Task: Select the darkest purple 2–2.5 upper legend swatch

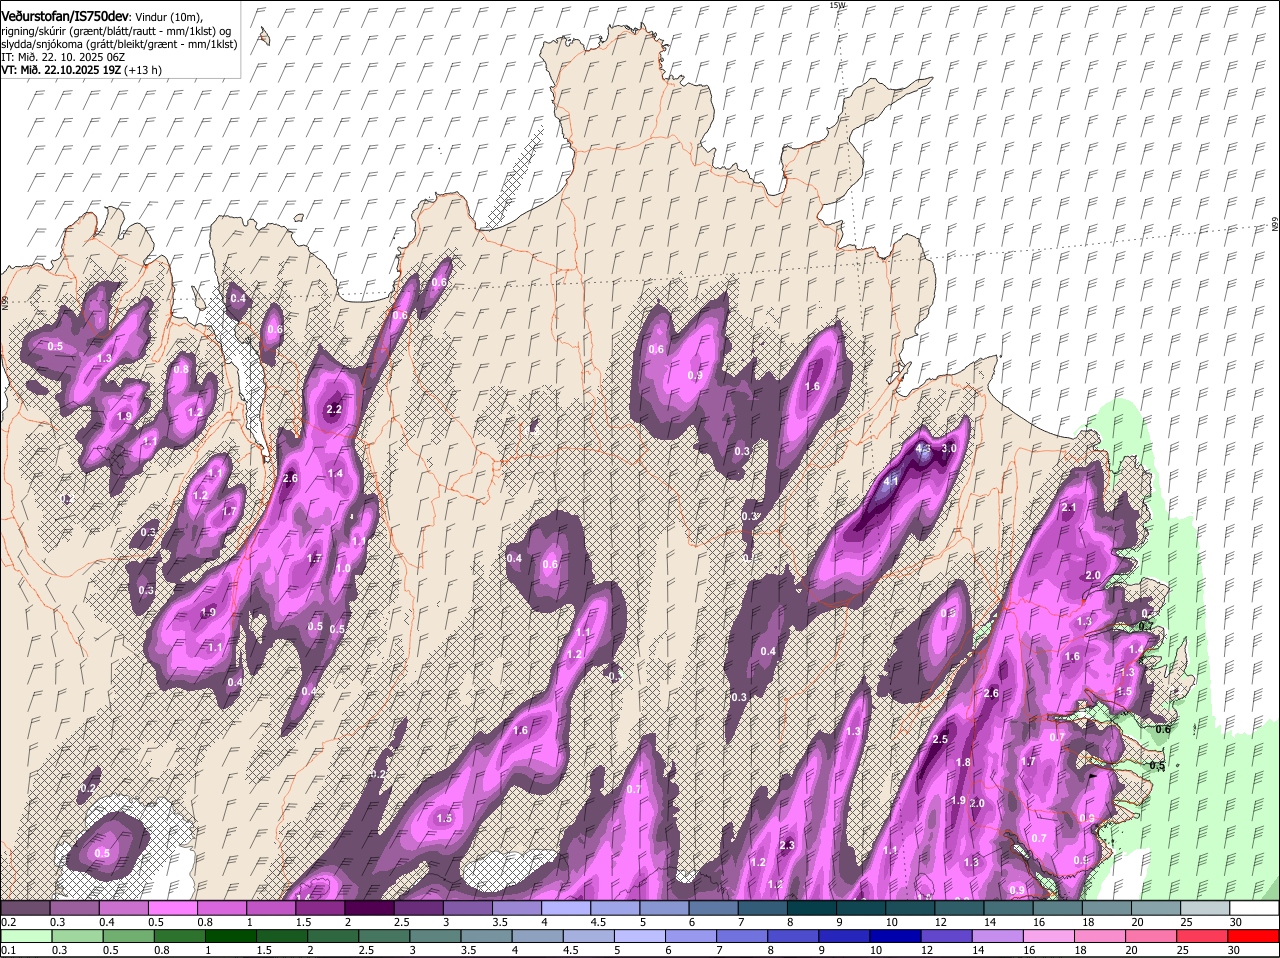Action: tap(369, 908)
